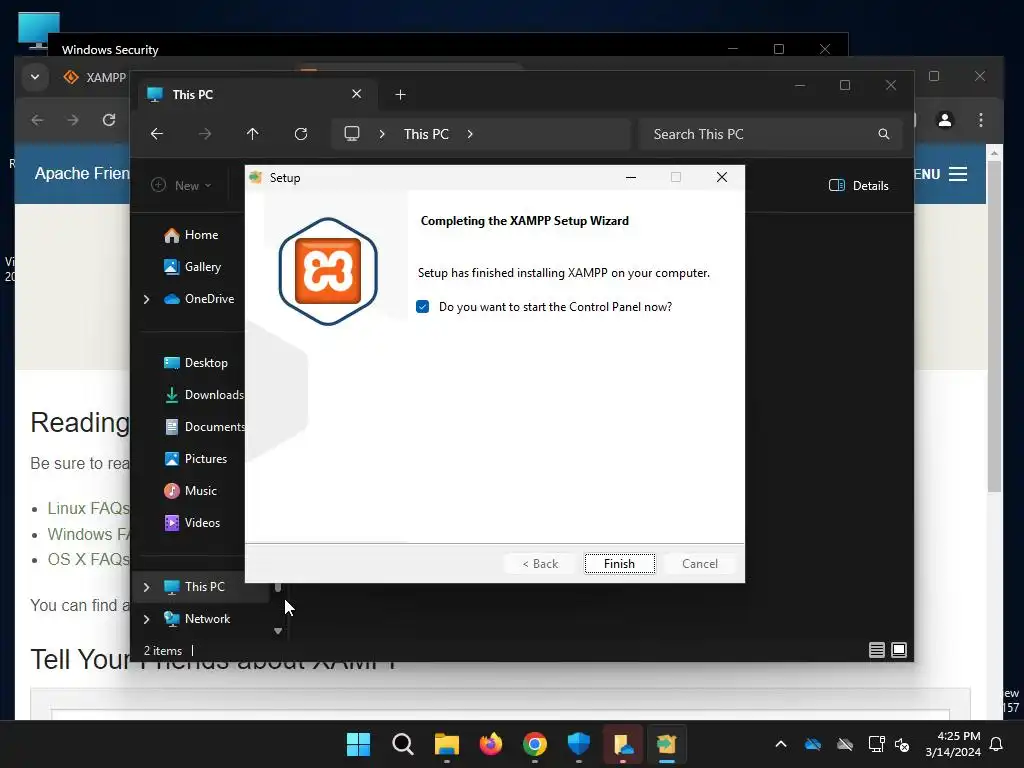Click the OS X FAQs link
Screen dimensions: 1024x768
[x=89, y=560]
